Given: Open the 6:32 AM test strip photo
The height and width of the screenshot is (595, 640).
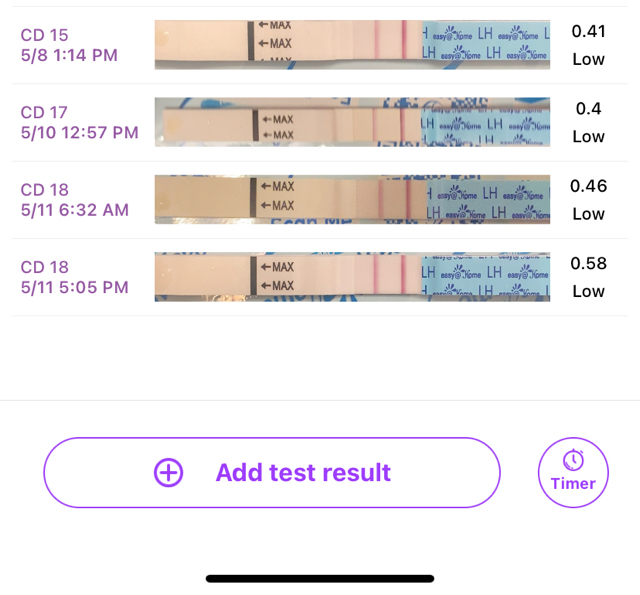Looking at the screenshot, I should click(x=352, y=200).
